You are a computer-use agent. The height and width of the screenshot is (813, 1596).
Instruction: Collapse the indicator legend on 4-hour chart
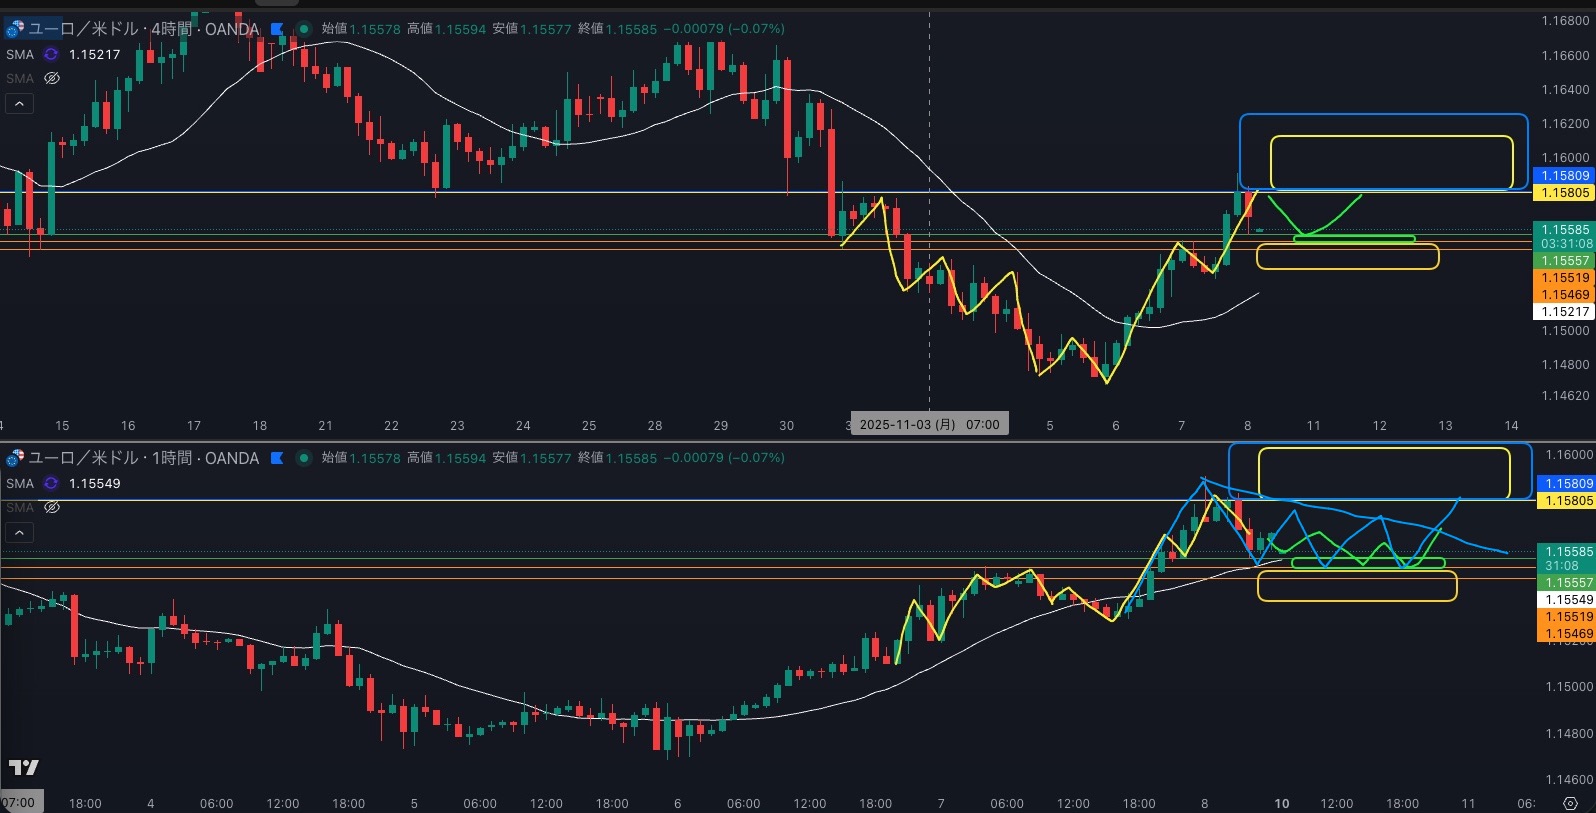(19, 103)
